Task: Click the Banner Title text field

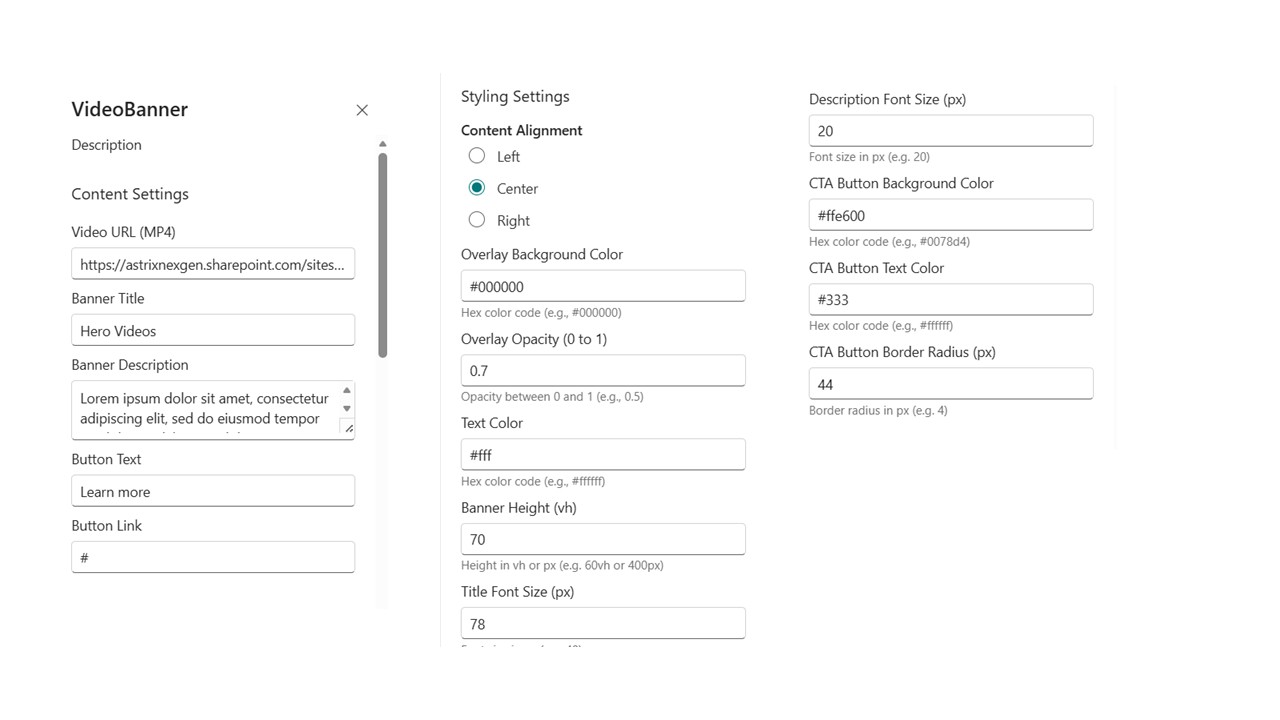Action: [212, 331]
